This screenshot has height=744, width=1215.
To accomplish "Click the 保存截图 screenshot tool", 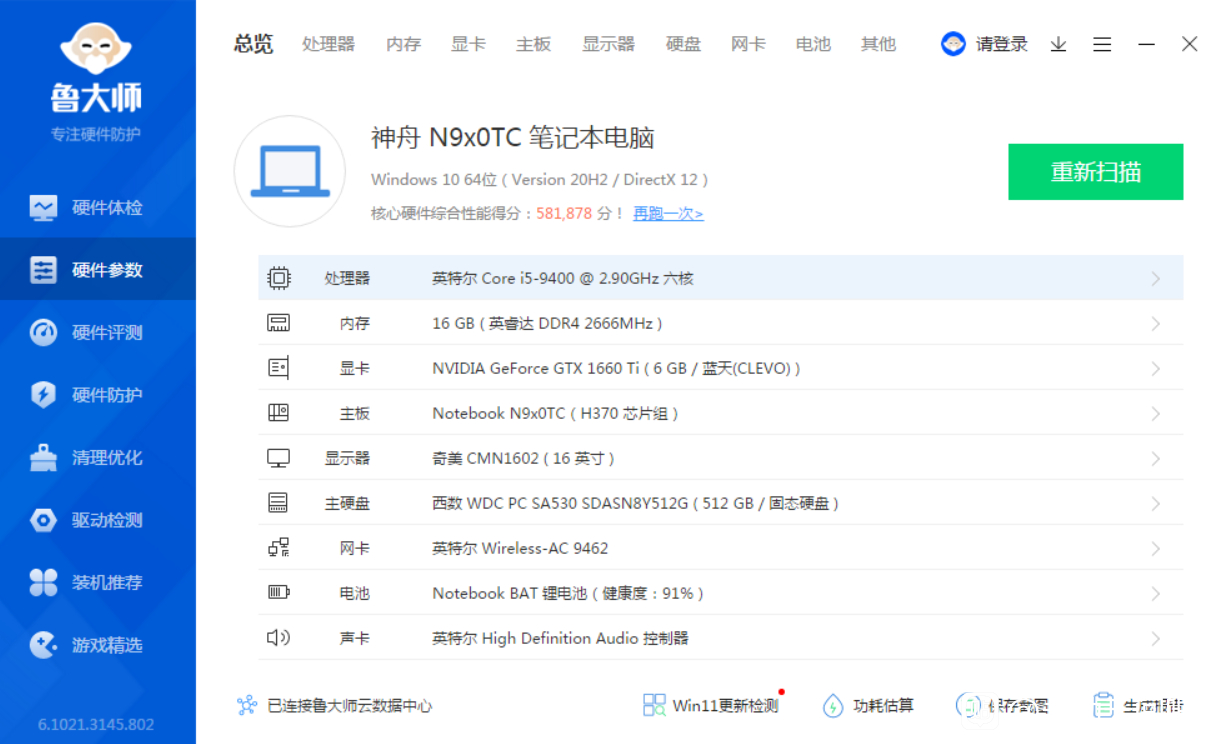I will pyautogui.click(x=1002, y=706).
